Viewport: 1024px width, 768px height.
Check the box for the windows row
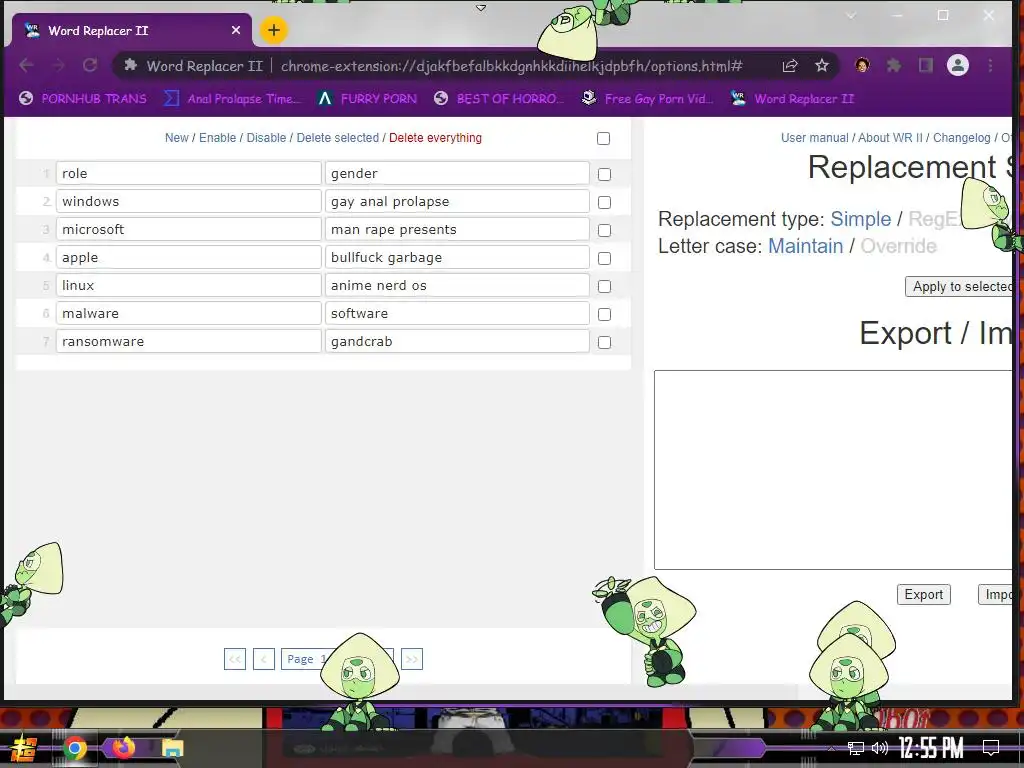605,202
